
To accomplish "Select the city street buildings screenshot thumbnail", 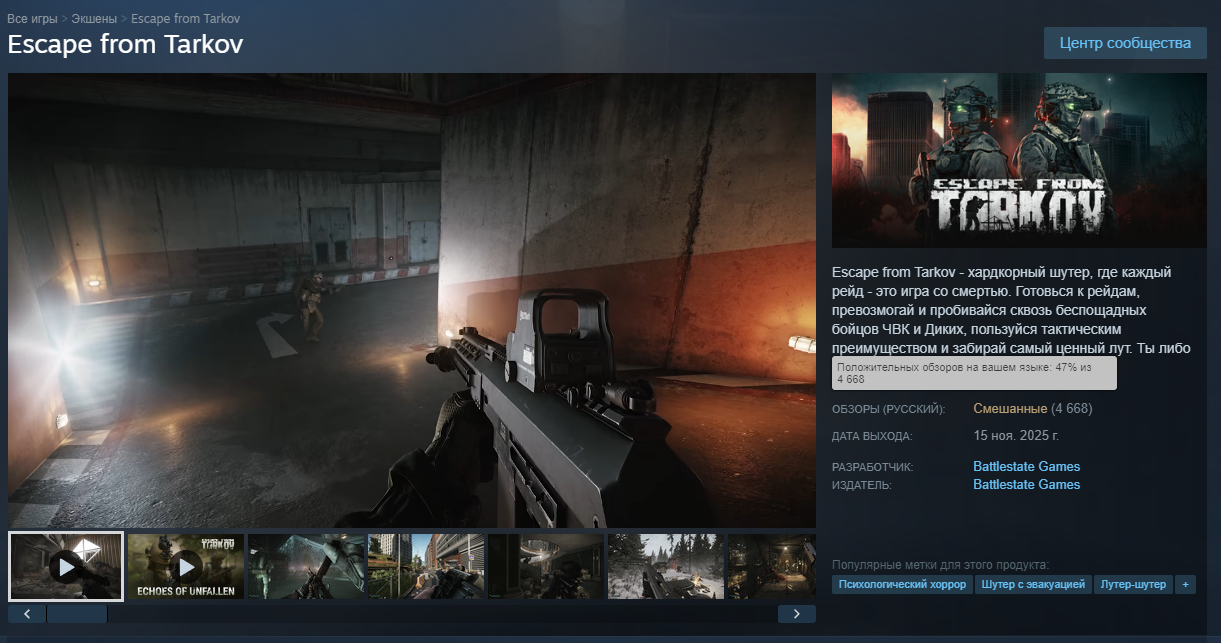I will (x=425, y=566).
